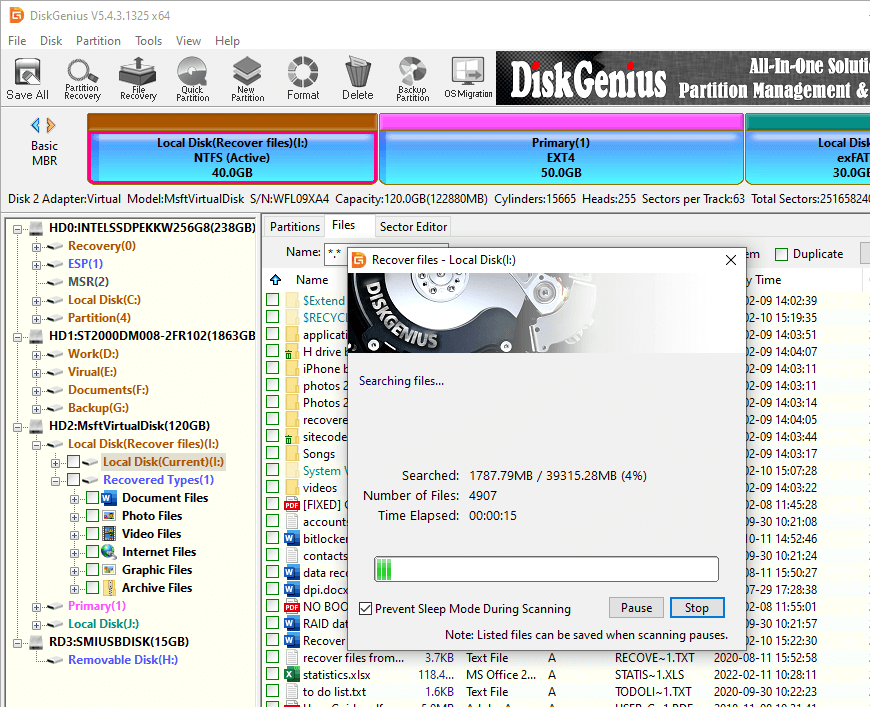Viewport: 870px width, 707px height.
Task: Switch to the Sector Editor tab
Action: (413, 227)
